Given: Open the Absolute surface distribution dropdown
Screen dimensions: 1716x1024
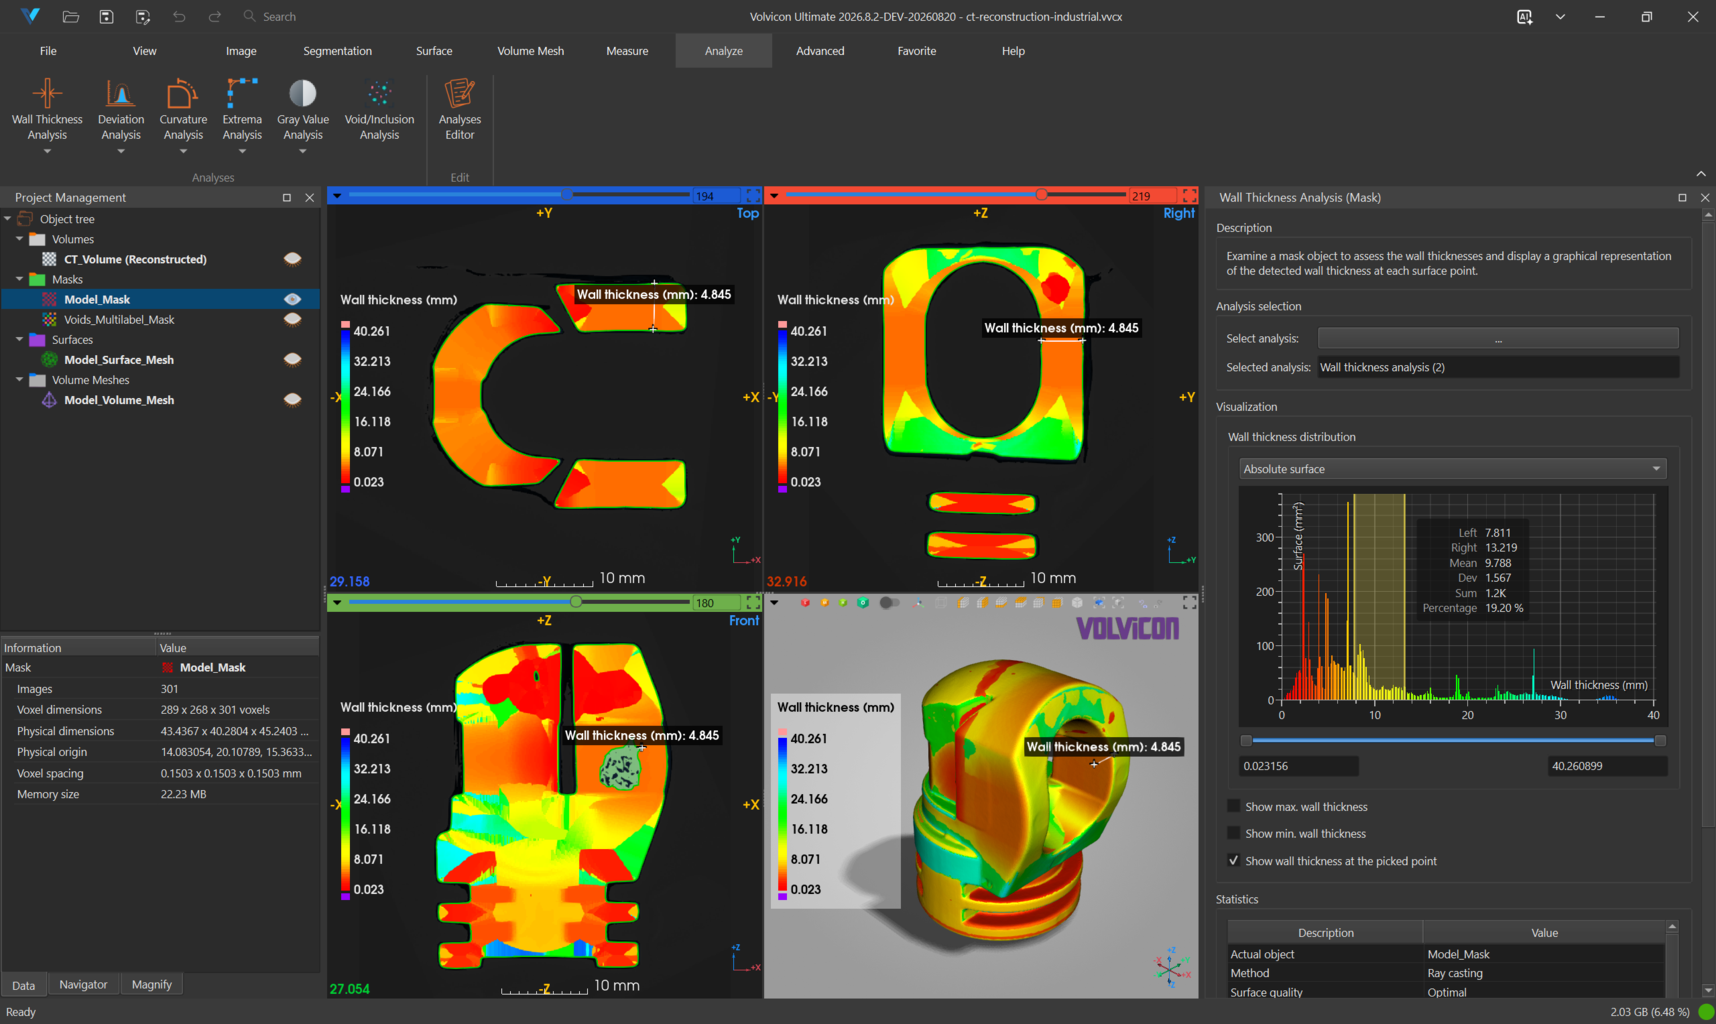Looking at the screenshot, I should (1453, 468).
